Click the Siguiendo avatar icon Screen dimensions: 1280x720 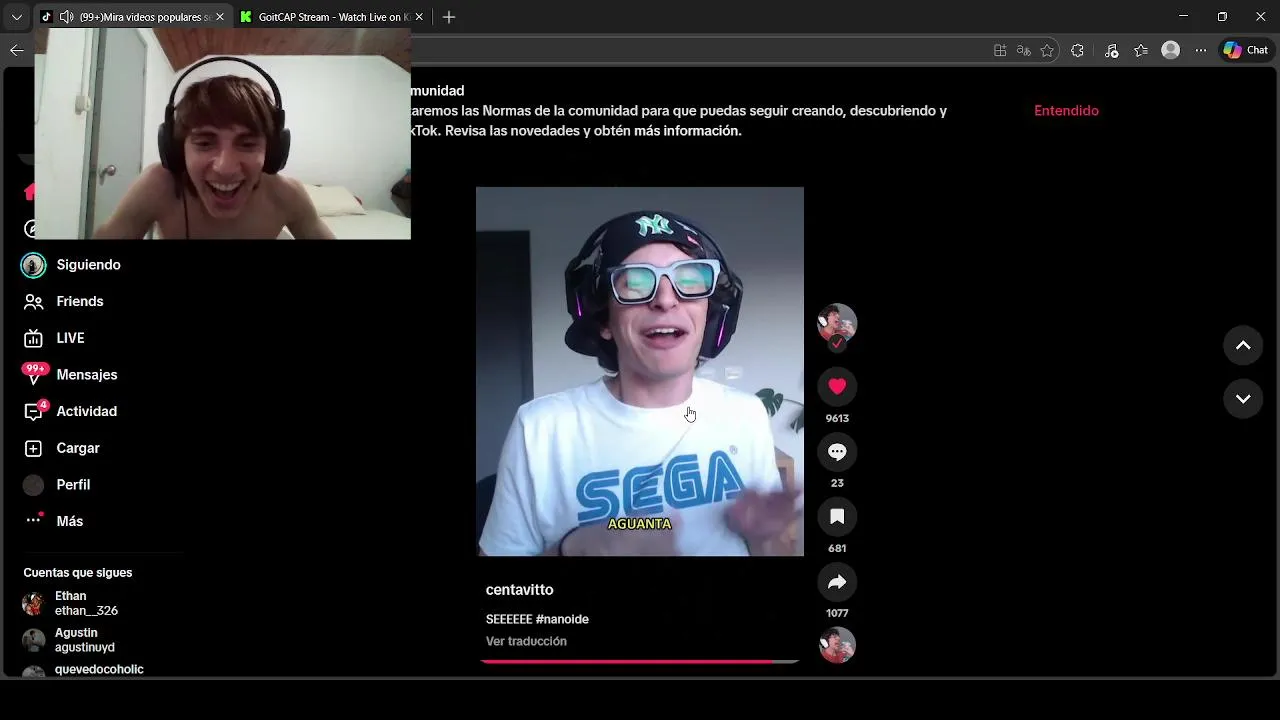(x=33, y=265)
